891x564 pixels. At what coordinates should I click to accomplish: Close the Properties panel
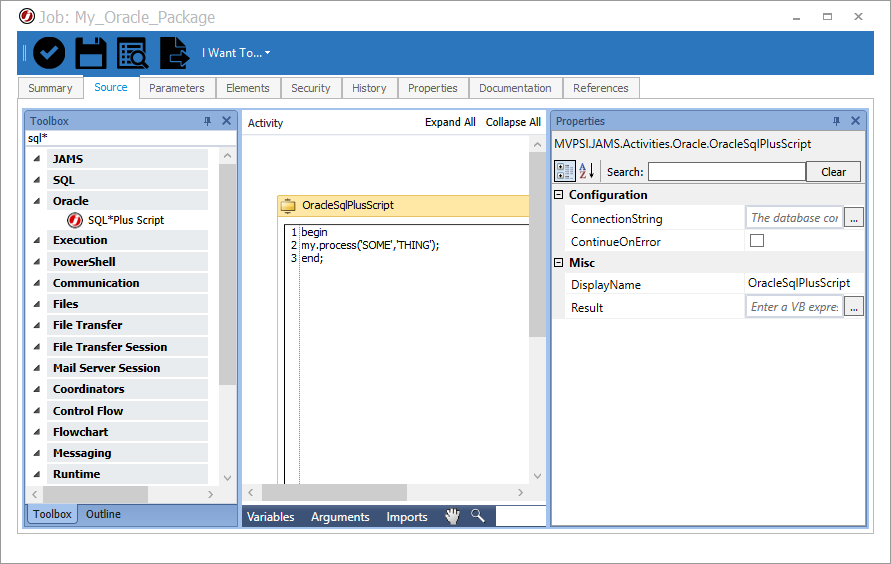(855, 120)
